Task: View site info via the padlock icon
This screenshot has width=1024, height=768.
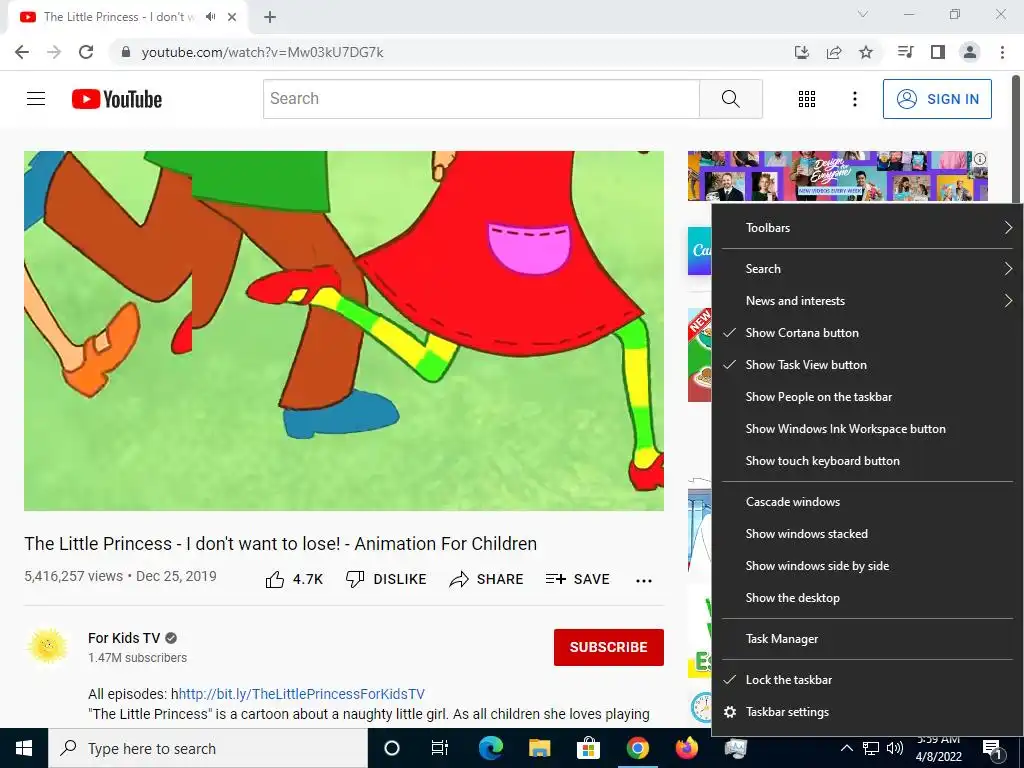Action: [126, 52]
